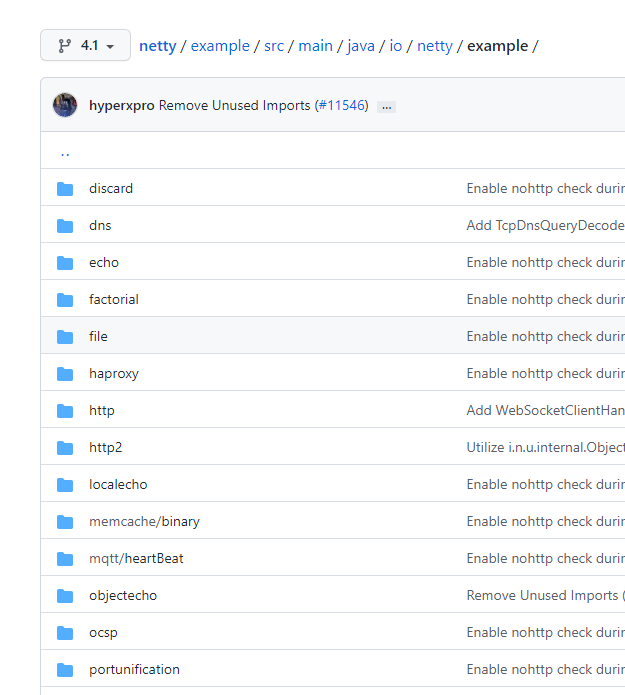The width and height of the screenshot is (625, 695).
Task: Open commit message for file row
Action: (x=546, y=336)
